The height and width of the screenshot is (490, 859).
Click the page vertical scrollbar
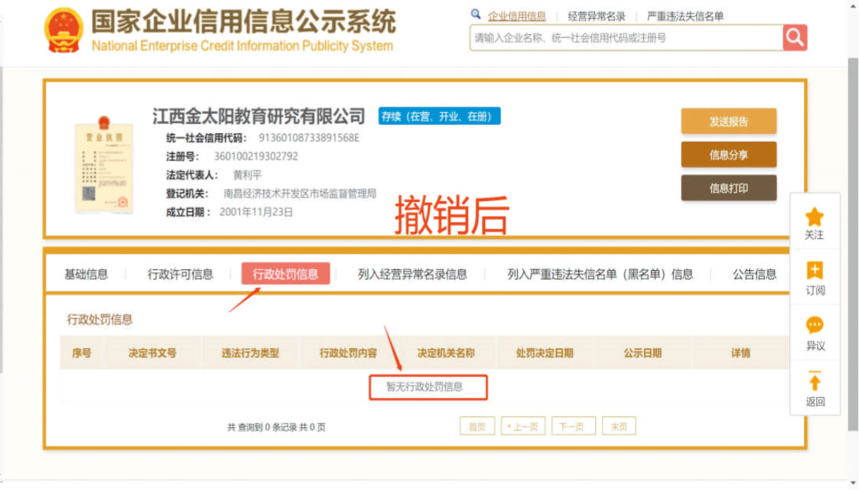coord(853,244)
